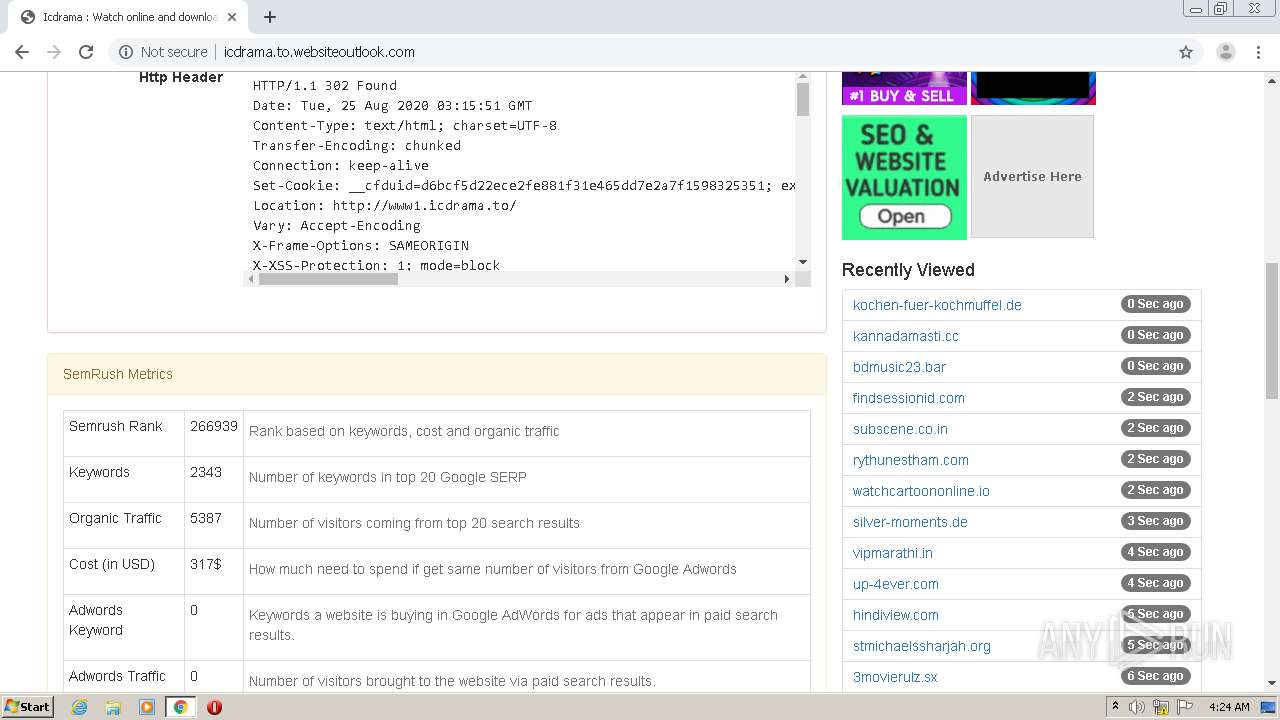Viewport: 1280px width, 720px height.
Task: Open Windows Start menu
Action: (28, 706)
